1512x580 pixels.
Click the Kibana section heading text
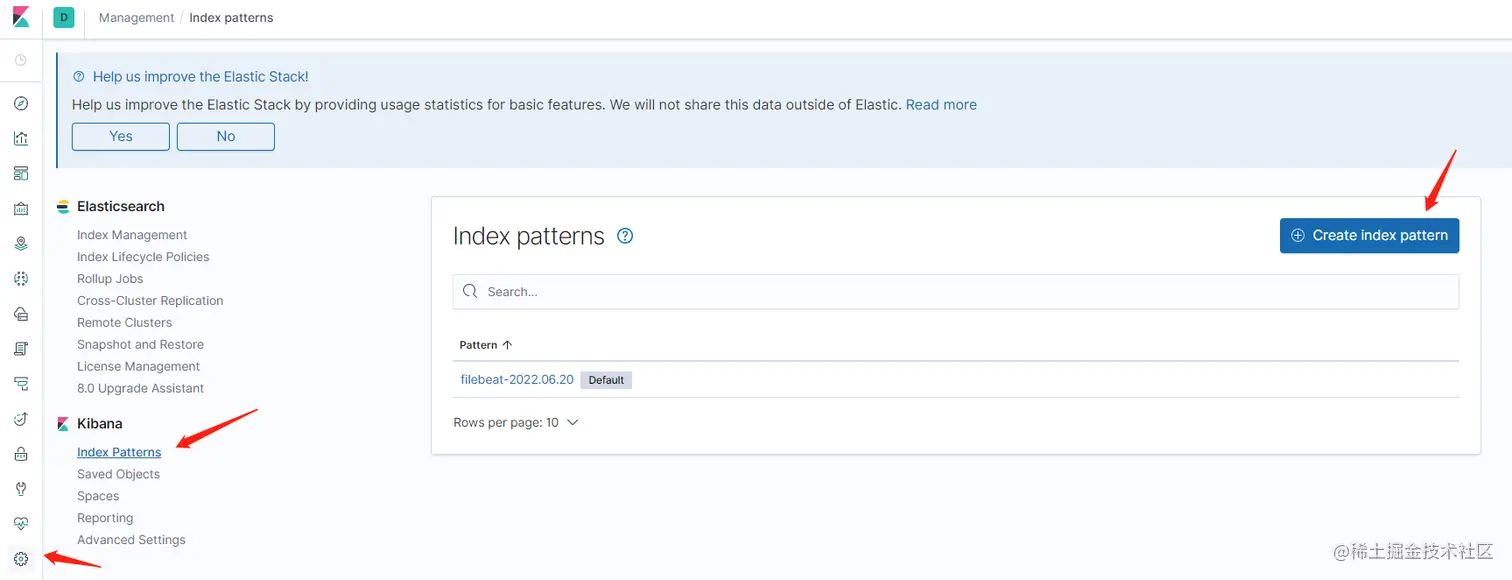(100, 424)
